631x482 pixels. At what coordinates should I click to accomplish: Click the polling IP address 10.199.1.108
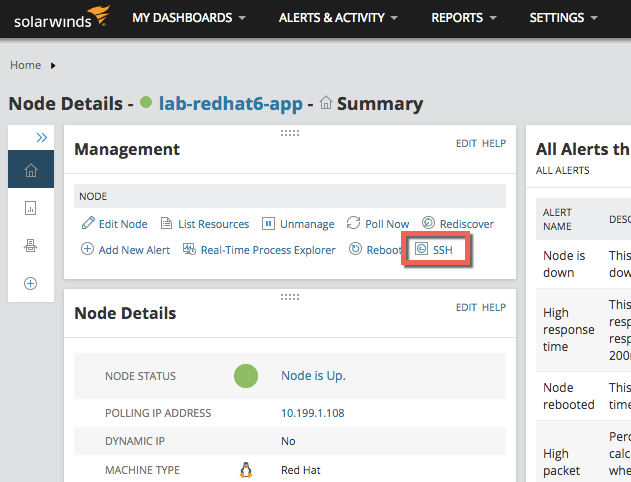pyautogui.click(x=313, y=413)
